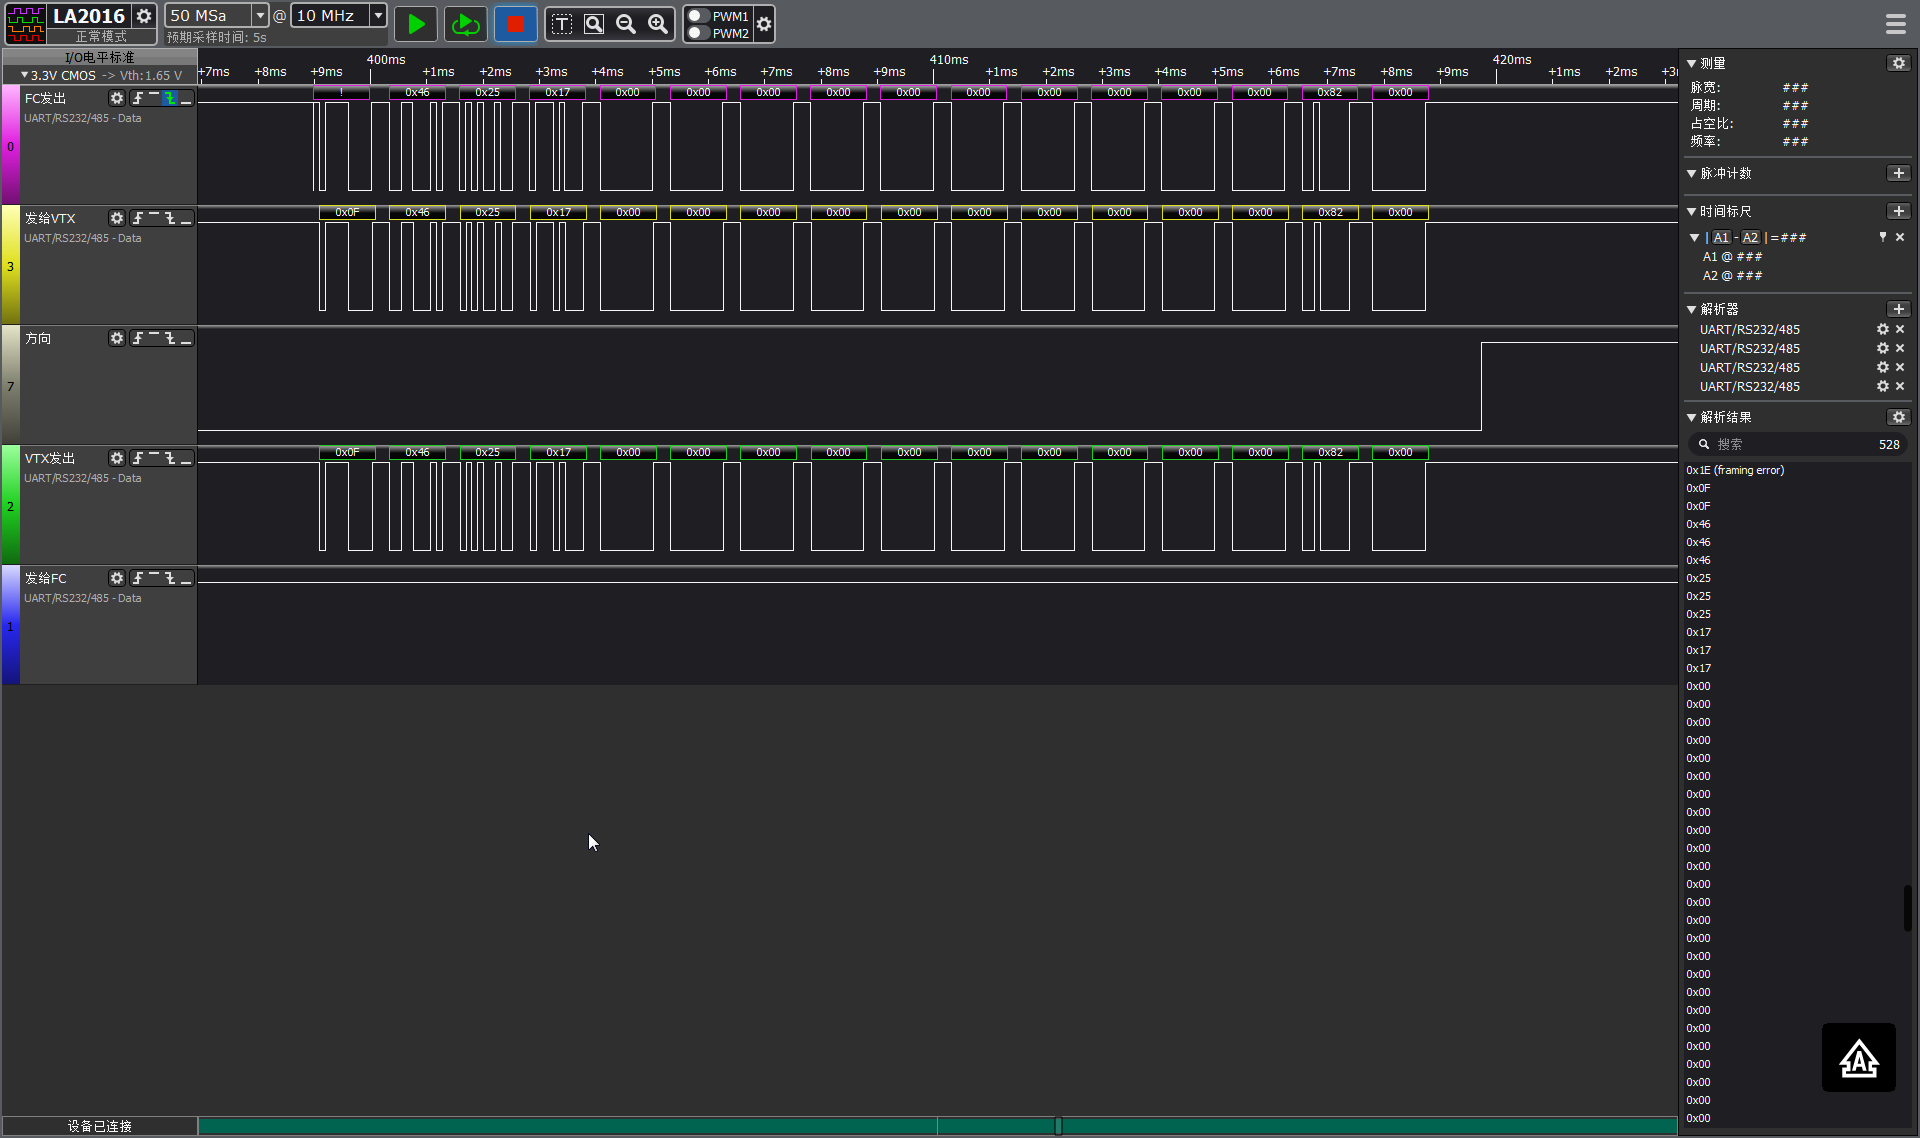Image resolution: width=1920 pixels, height=1138 pixels.
Task: Open PWM settings gear
Action: [x=764, y=24]
